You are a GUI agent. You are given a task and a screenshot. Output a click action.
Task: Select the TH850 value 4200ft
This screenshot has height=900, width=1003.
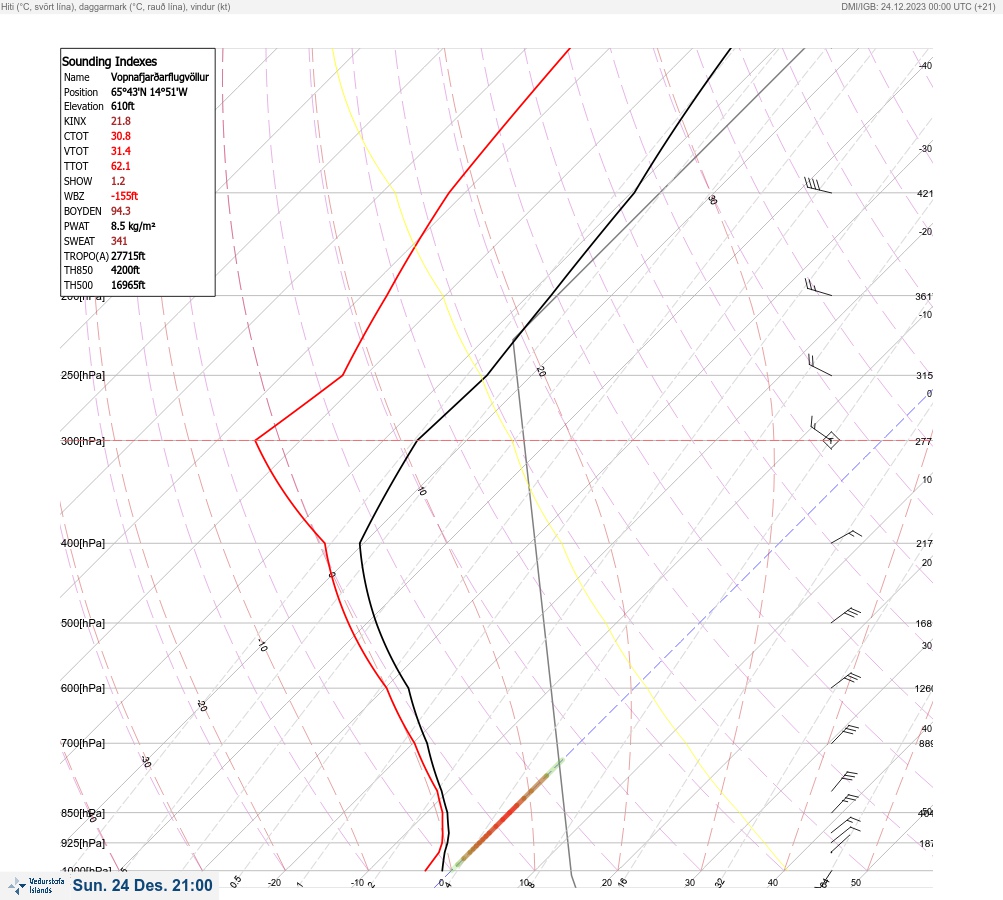tap(125, 270)
